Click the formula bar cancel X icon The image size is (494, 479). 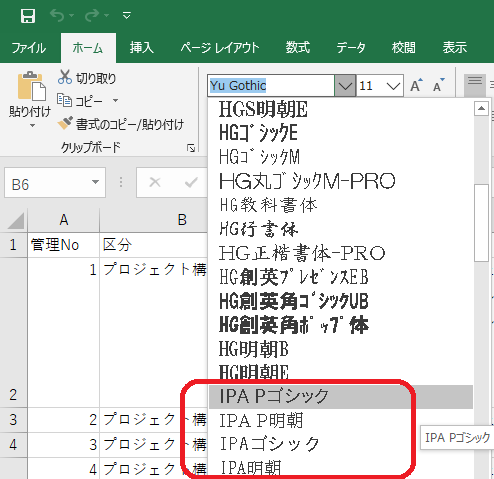point(155,182)
